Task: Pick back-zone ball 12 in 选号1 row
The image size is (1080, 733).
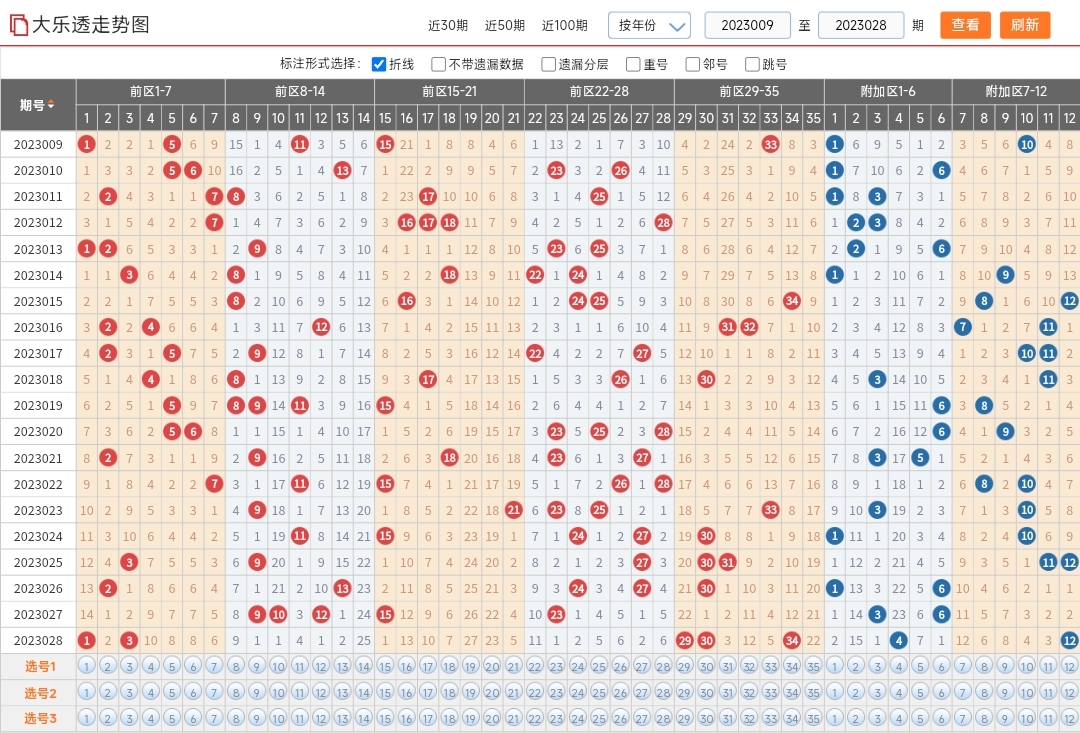Action: click(x=1069, y=666)
